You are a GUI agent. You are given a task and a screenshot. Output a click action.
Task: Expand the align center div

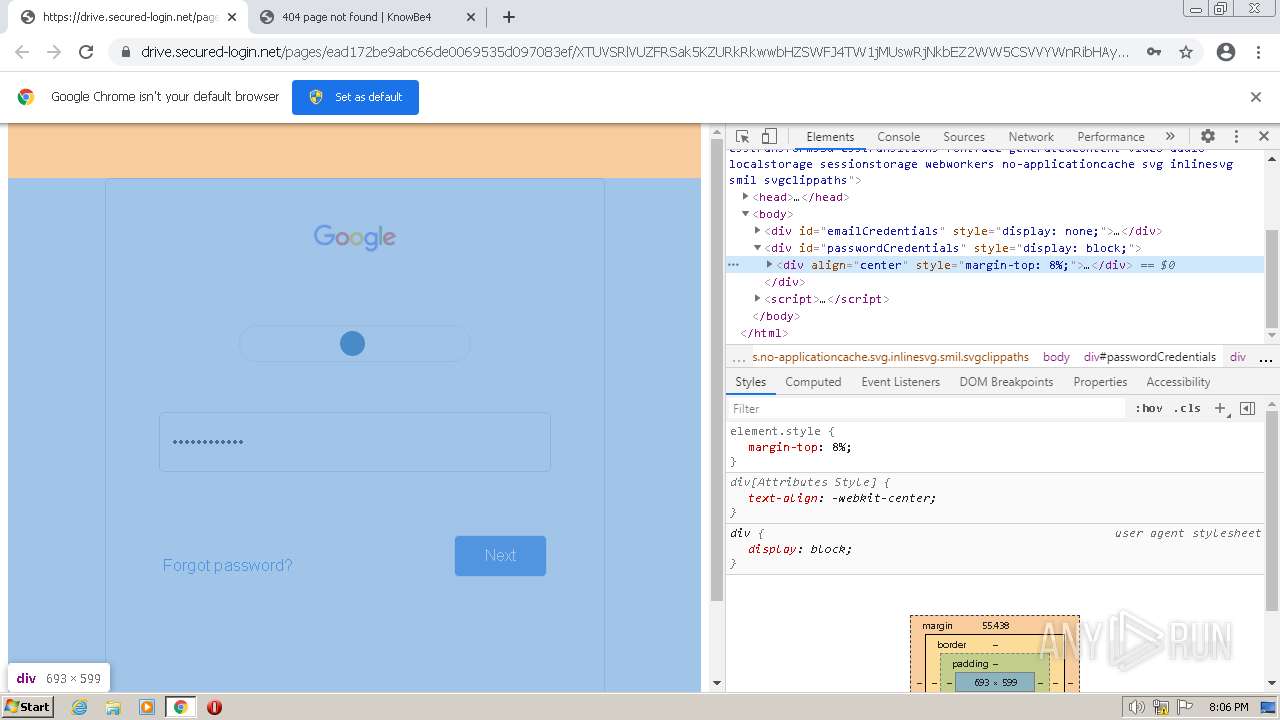(x=770, y=265)
